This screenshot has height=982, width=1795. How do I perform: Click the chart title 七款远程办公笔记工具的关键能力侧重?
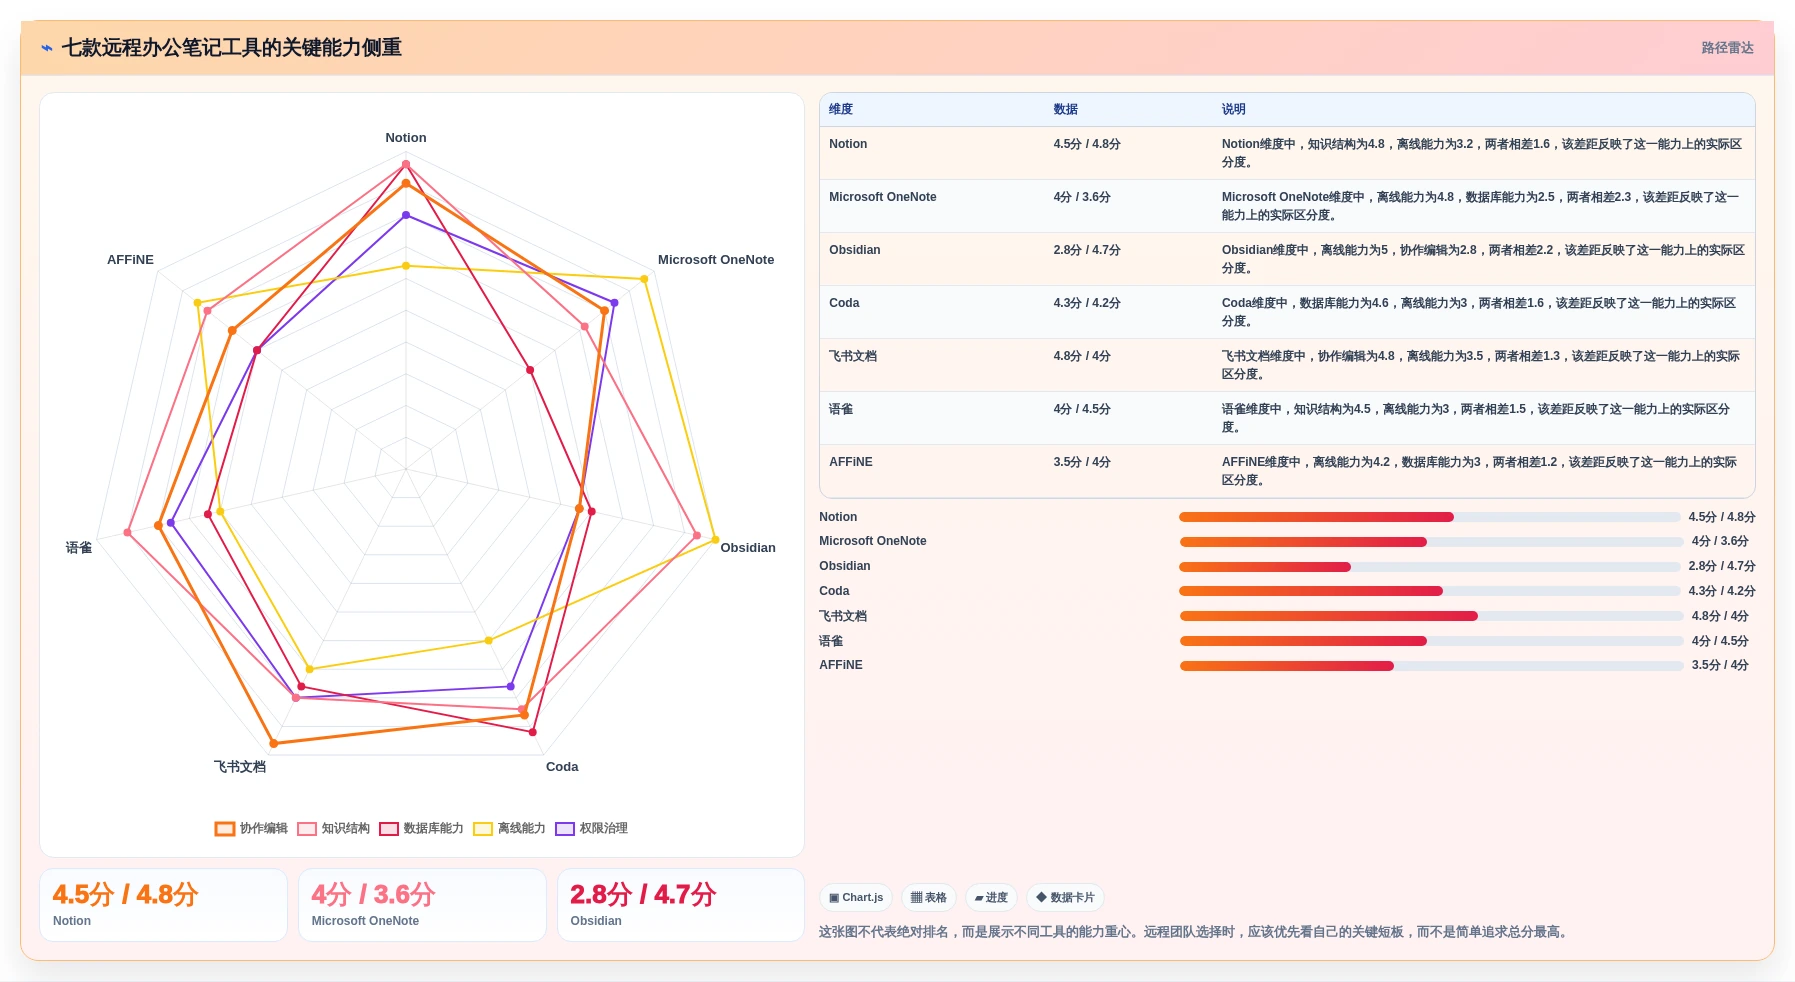[232, 48]
